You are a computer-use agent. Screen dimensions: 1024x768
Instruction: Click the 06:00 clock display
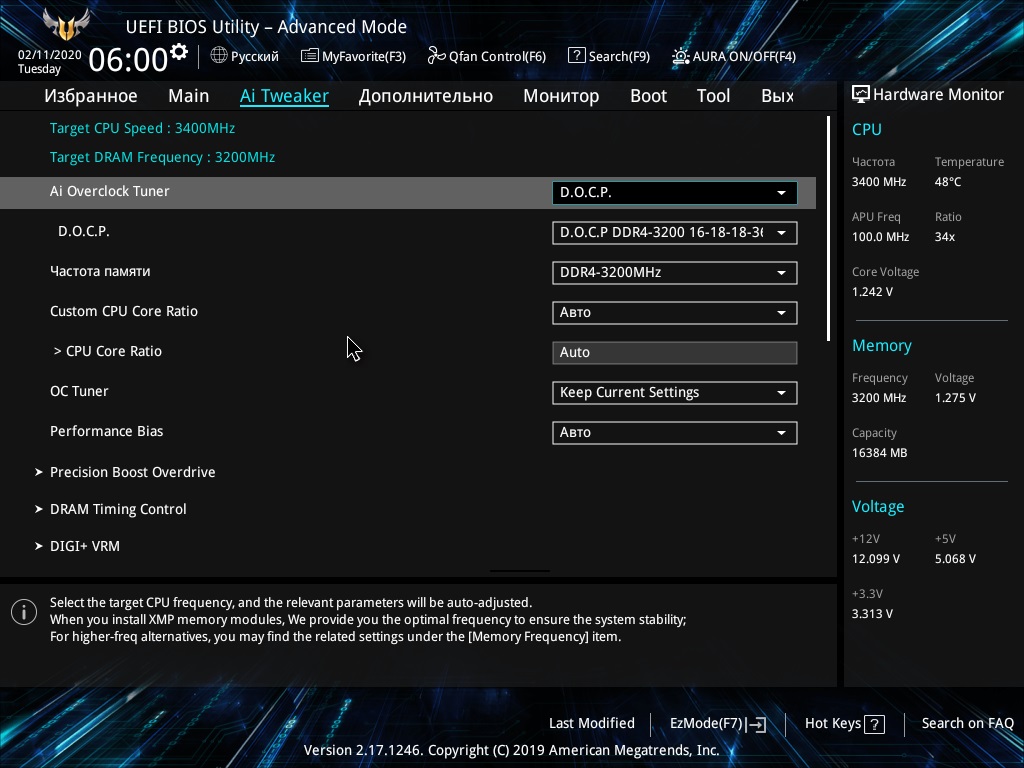coord(128,59)
